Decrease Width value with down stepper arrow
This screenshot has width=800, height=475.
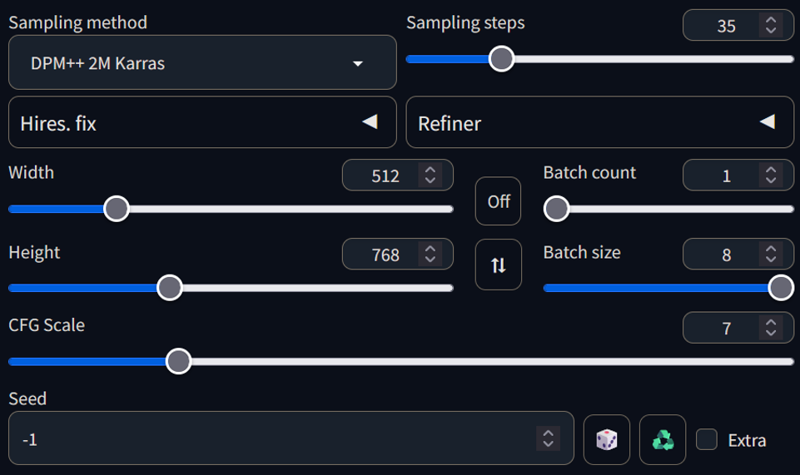[x=430, y=180]
